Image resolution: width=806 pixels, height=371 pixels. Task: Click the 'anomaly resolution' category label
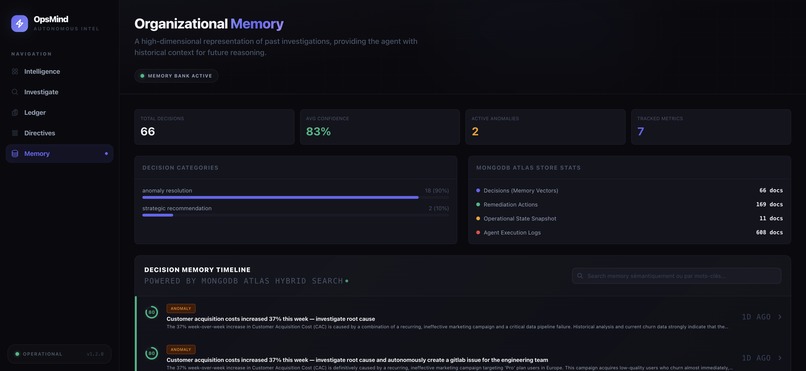click(x=167, y=191)
